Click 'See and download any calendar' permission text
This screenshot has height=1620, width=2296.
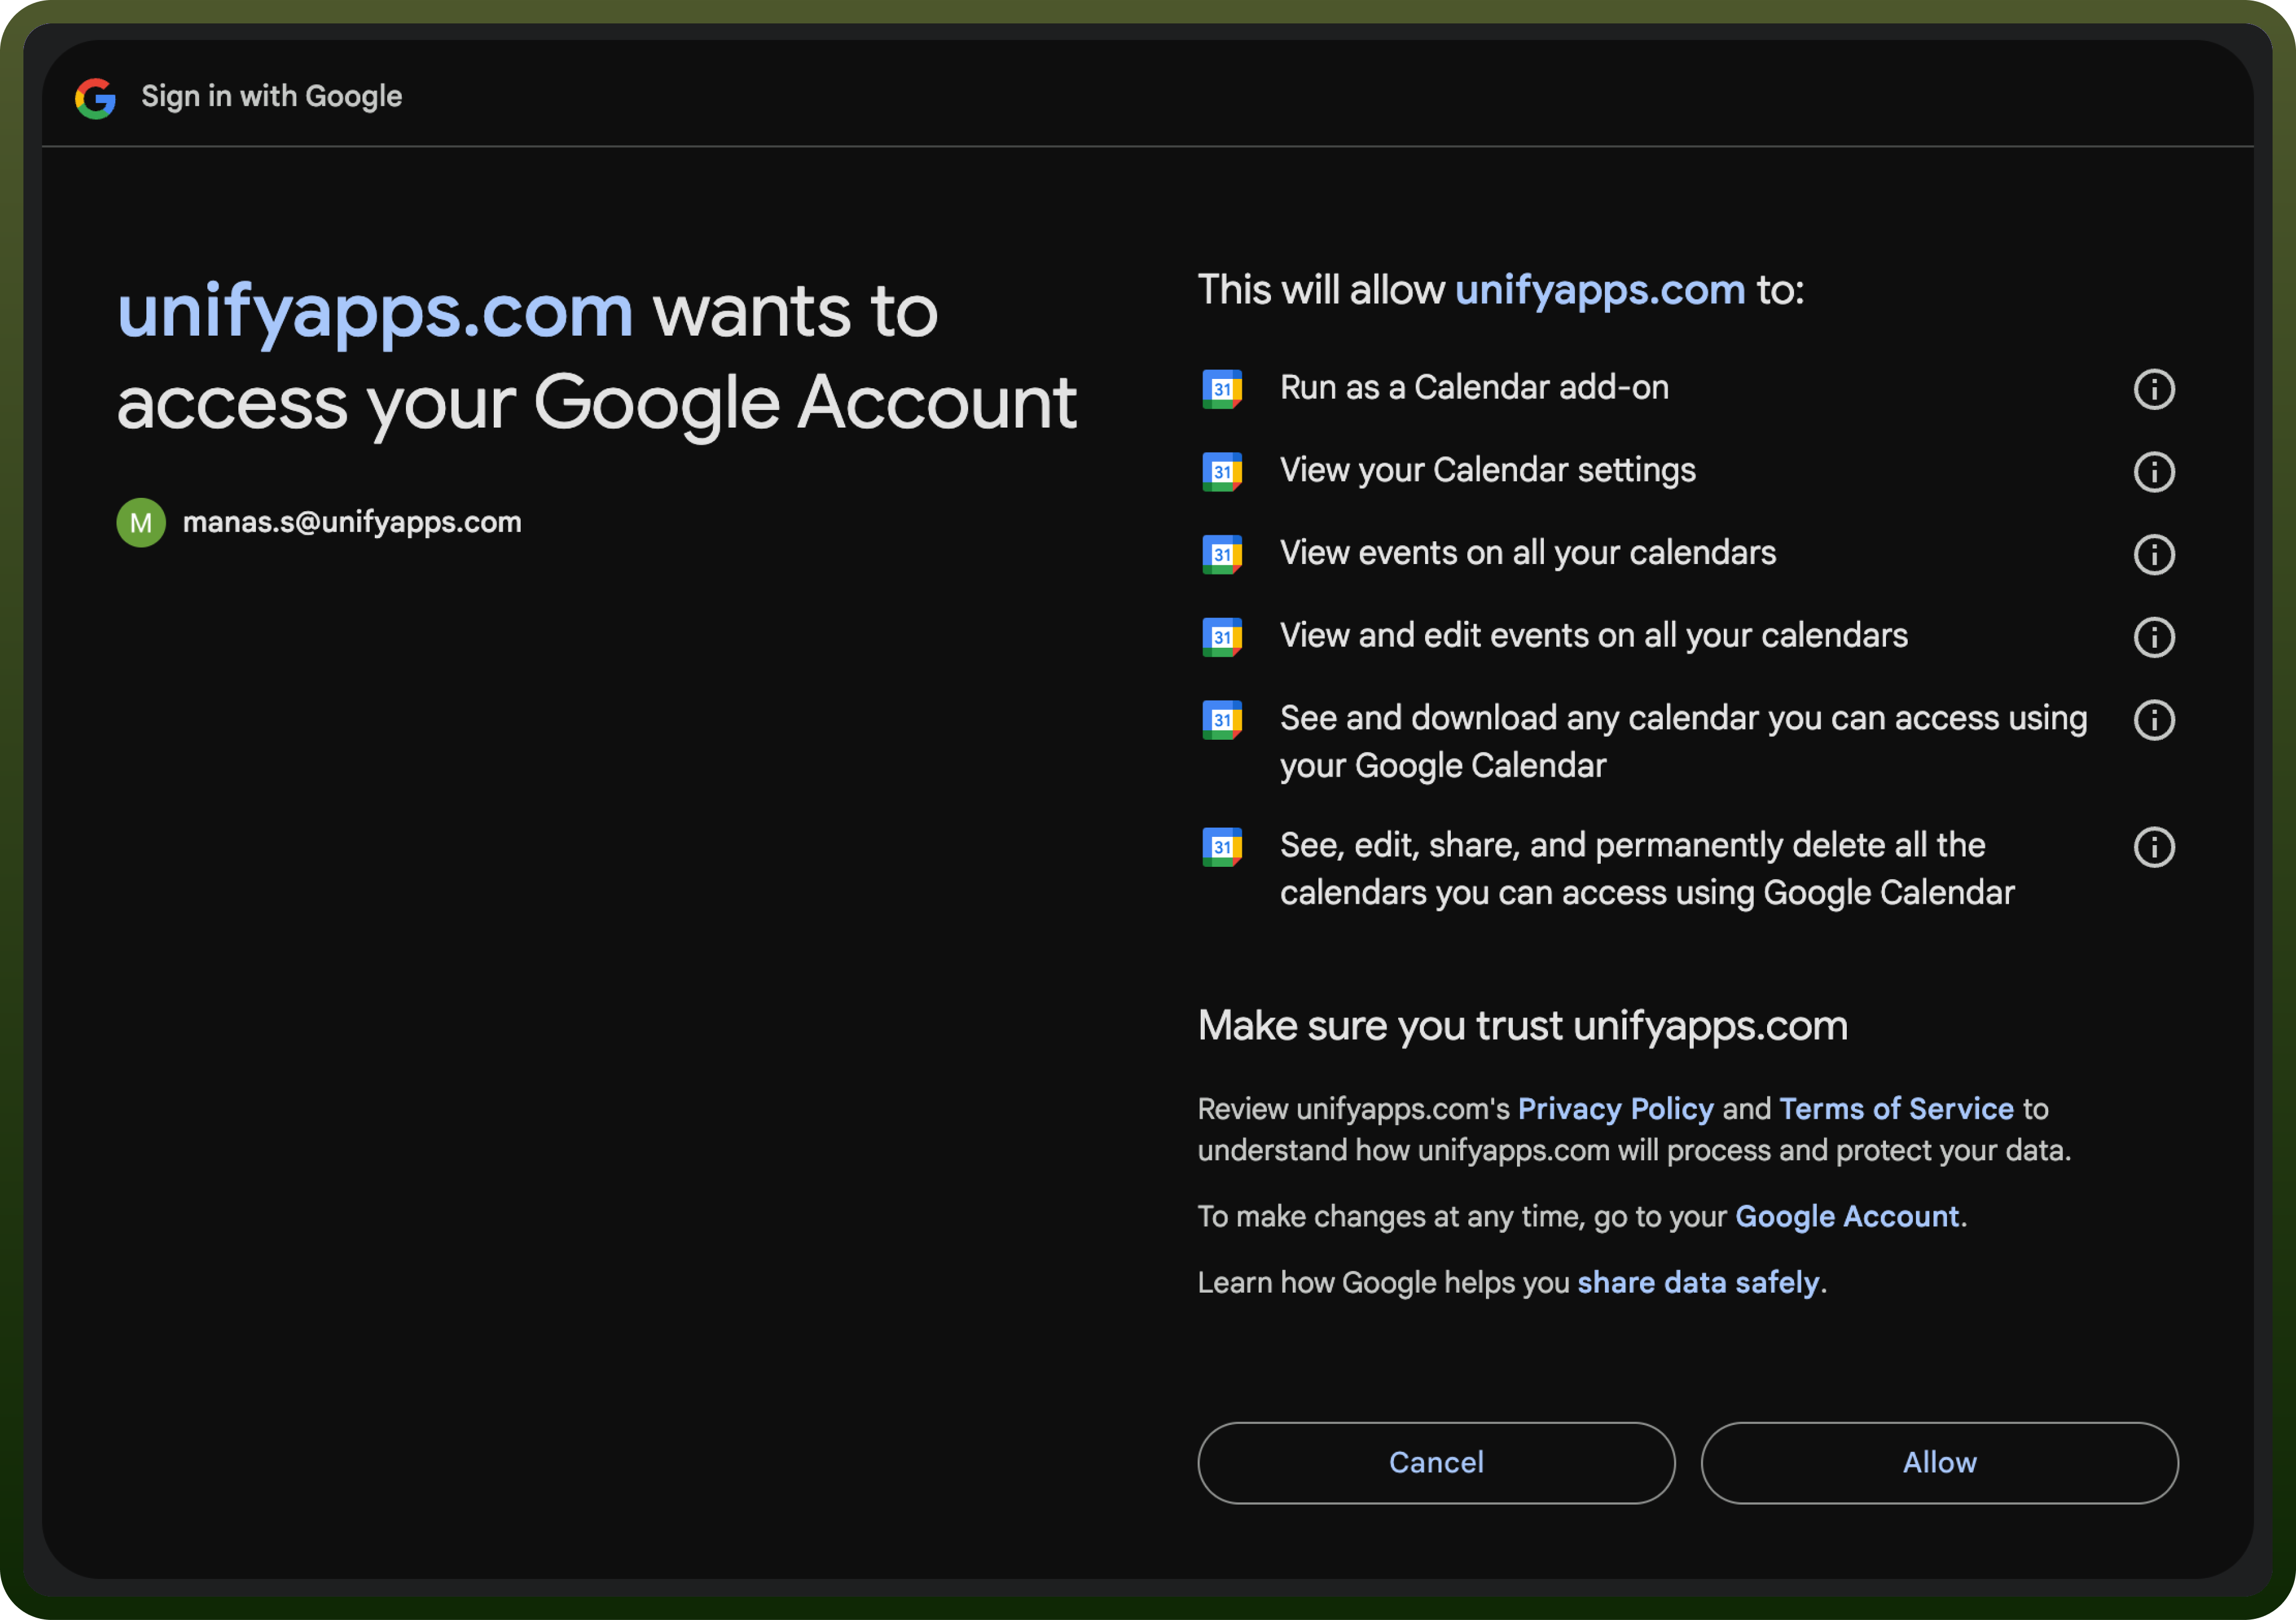(x=1684, y=742)
